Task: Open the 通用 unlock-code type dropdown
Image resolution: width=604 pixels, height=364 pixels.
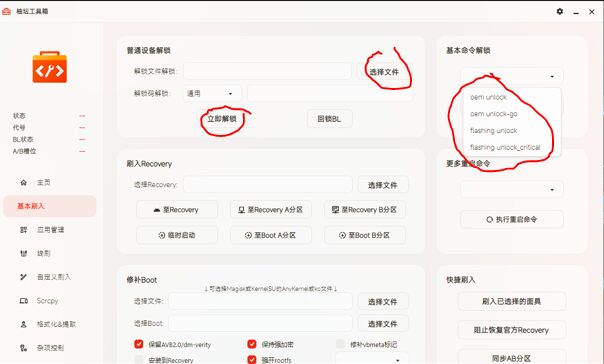Action: (x=212, y=94)
